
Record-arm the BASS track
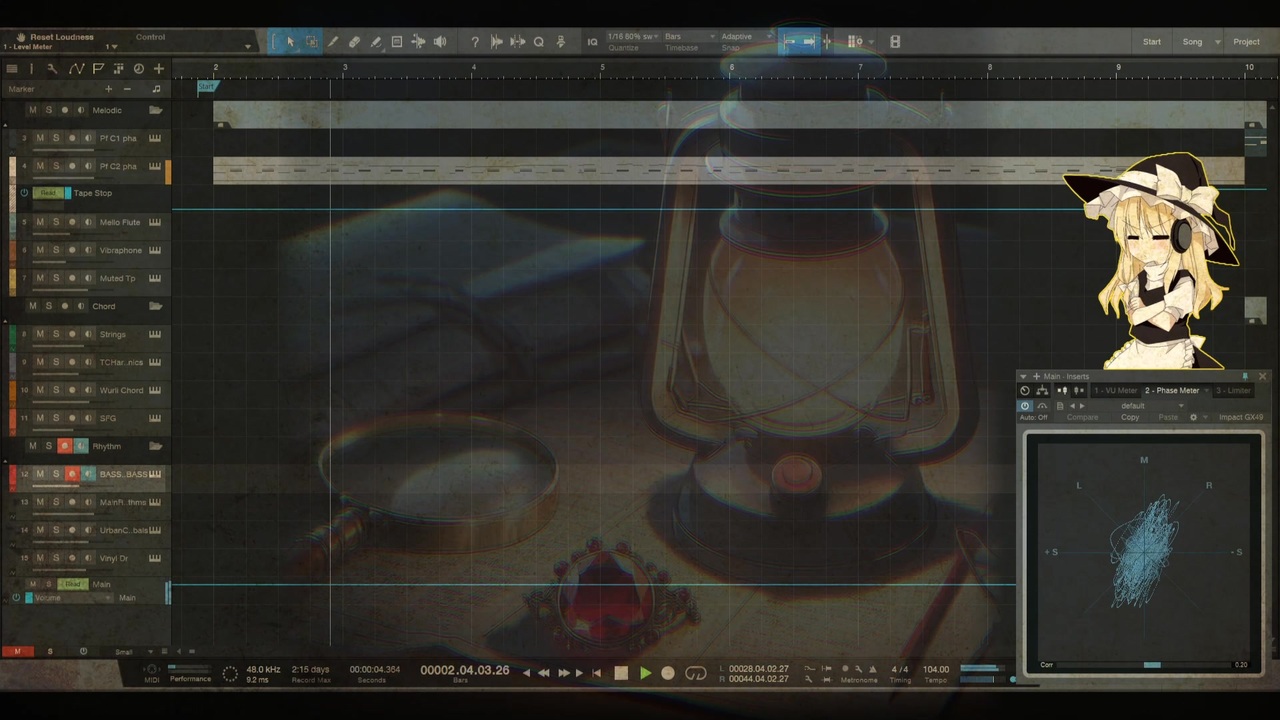72,474
